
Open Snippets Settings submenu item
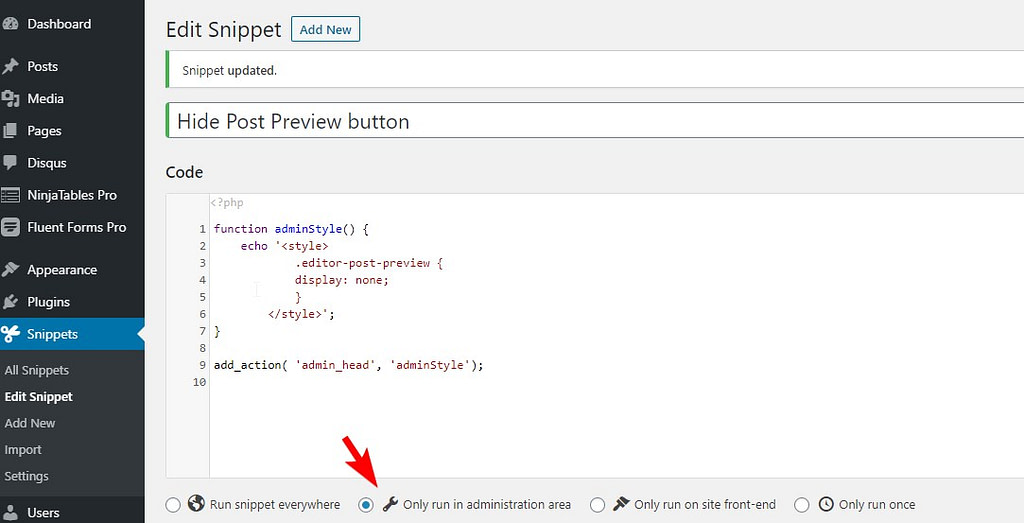click(x=26, y=476)
